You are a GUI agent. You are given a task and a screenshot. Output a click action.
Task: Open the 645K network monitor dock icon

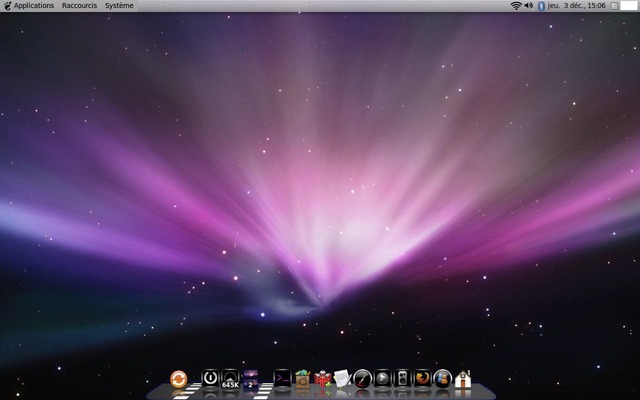point(230,378)
